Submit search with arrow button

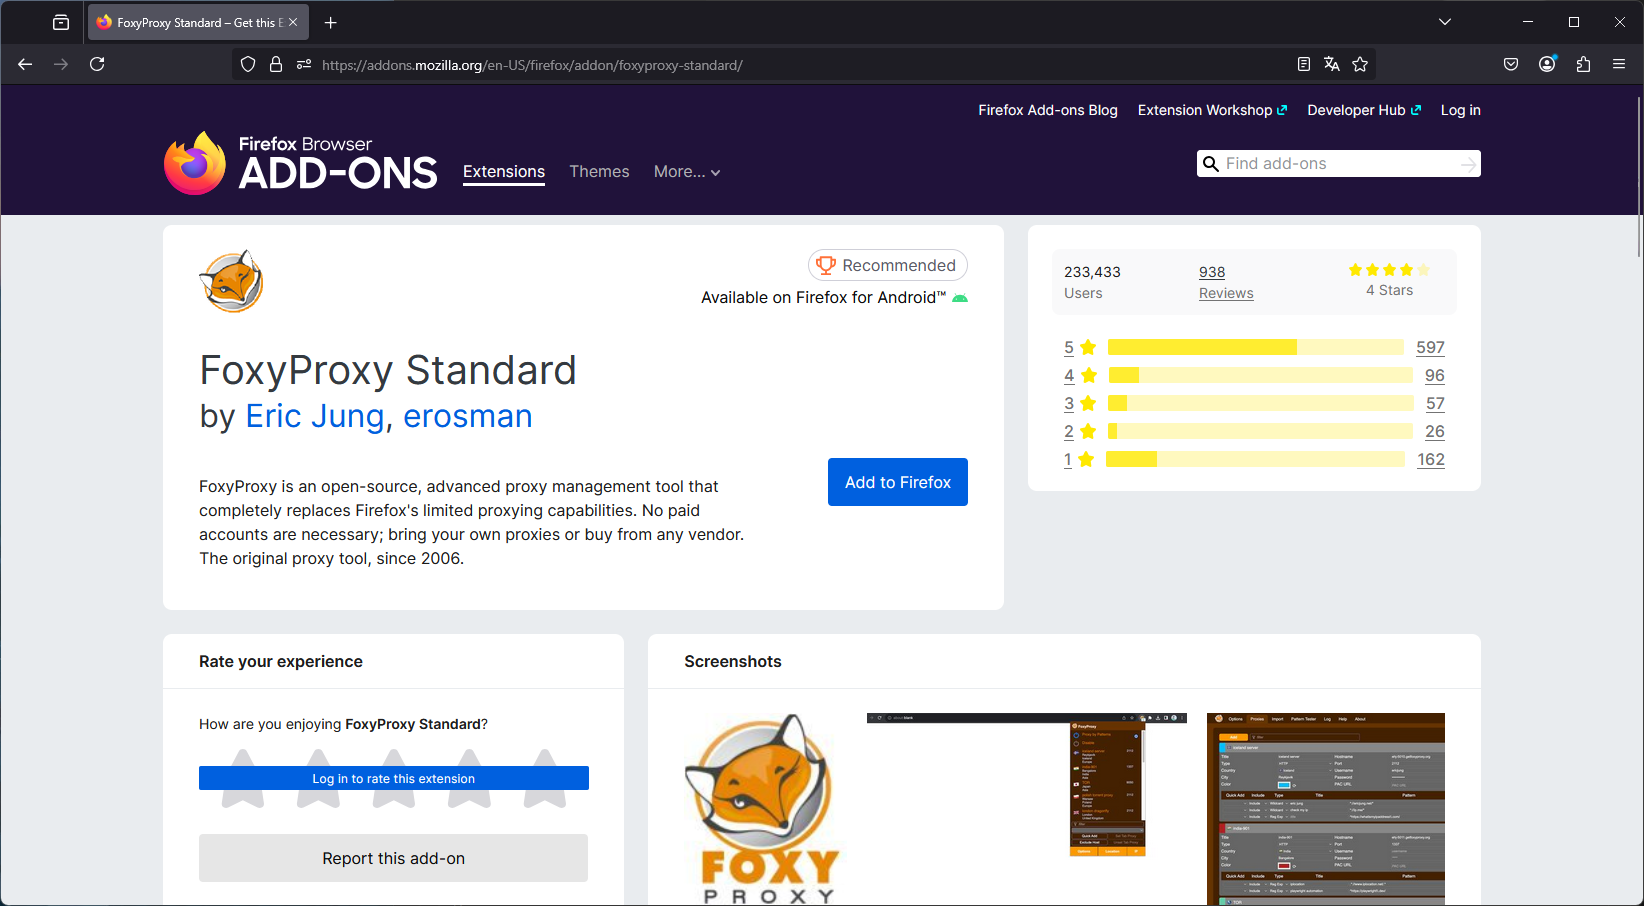[1468, 164]
